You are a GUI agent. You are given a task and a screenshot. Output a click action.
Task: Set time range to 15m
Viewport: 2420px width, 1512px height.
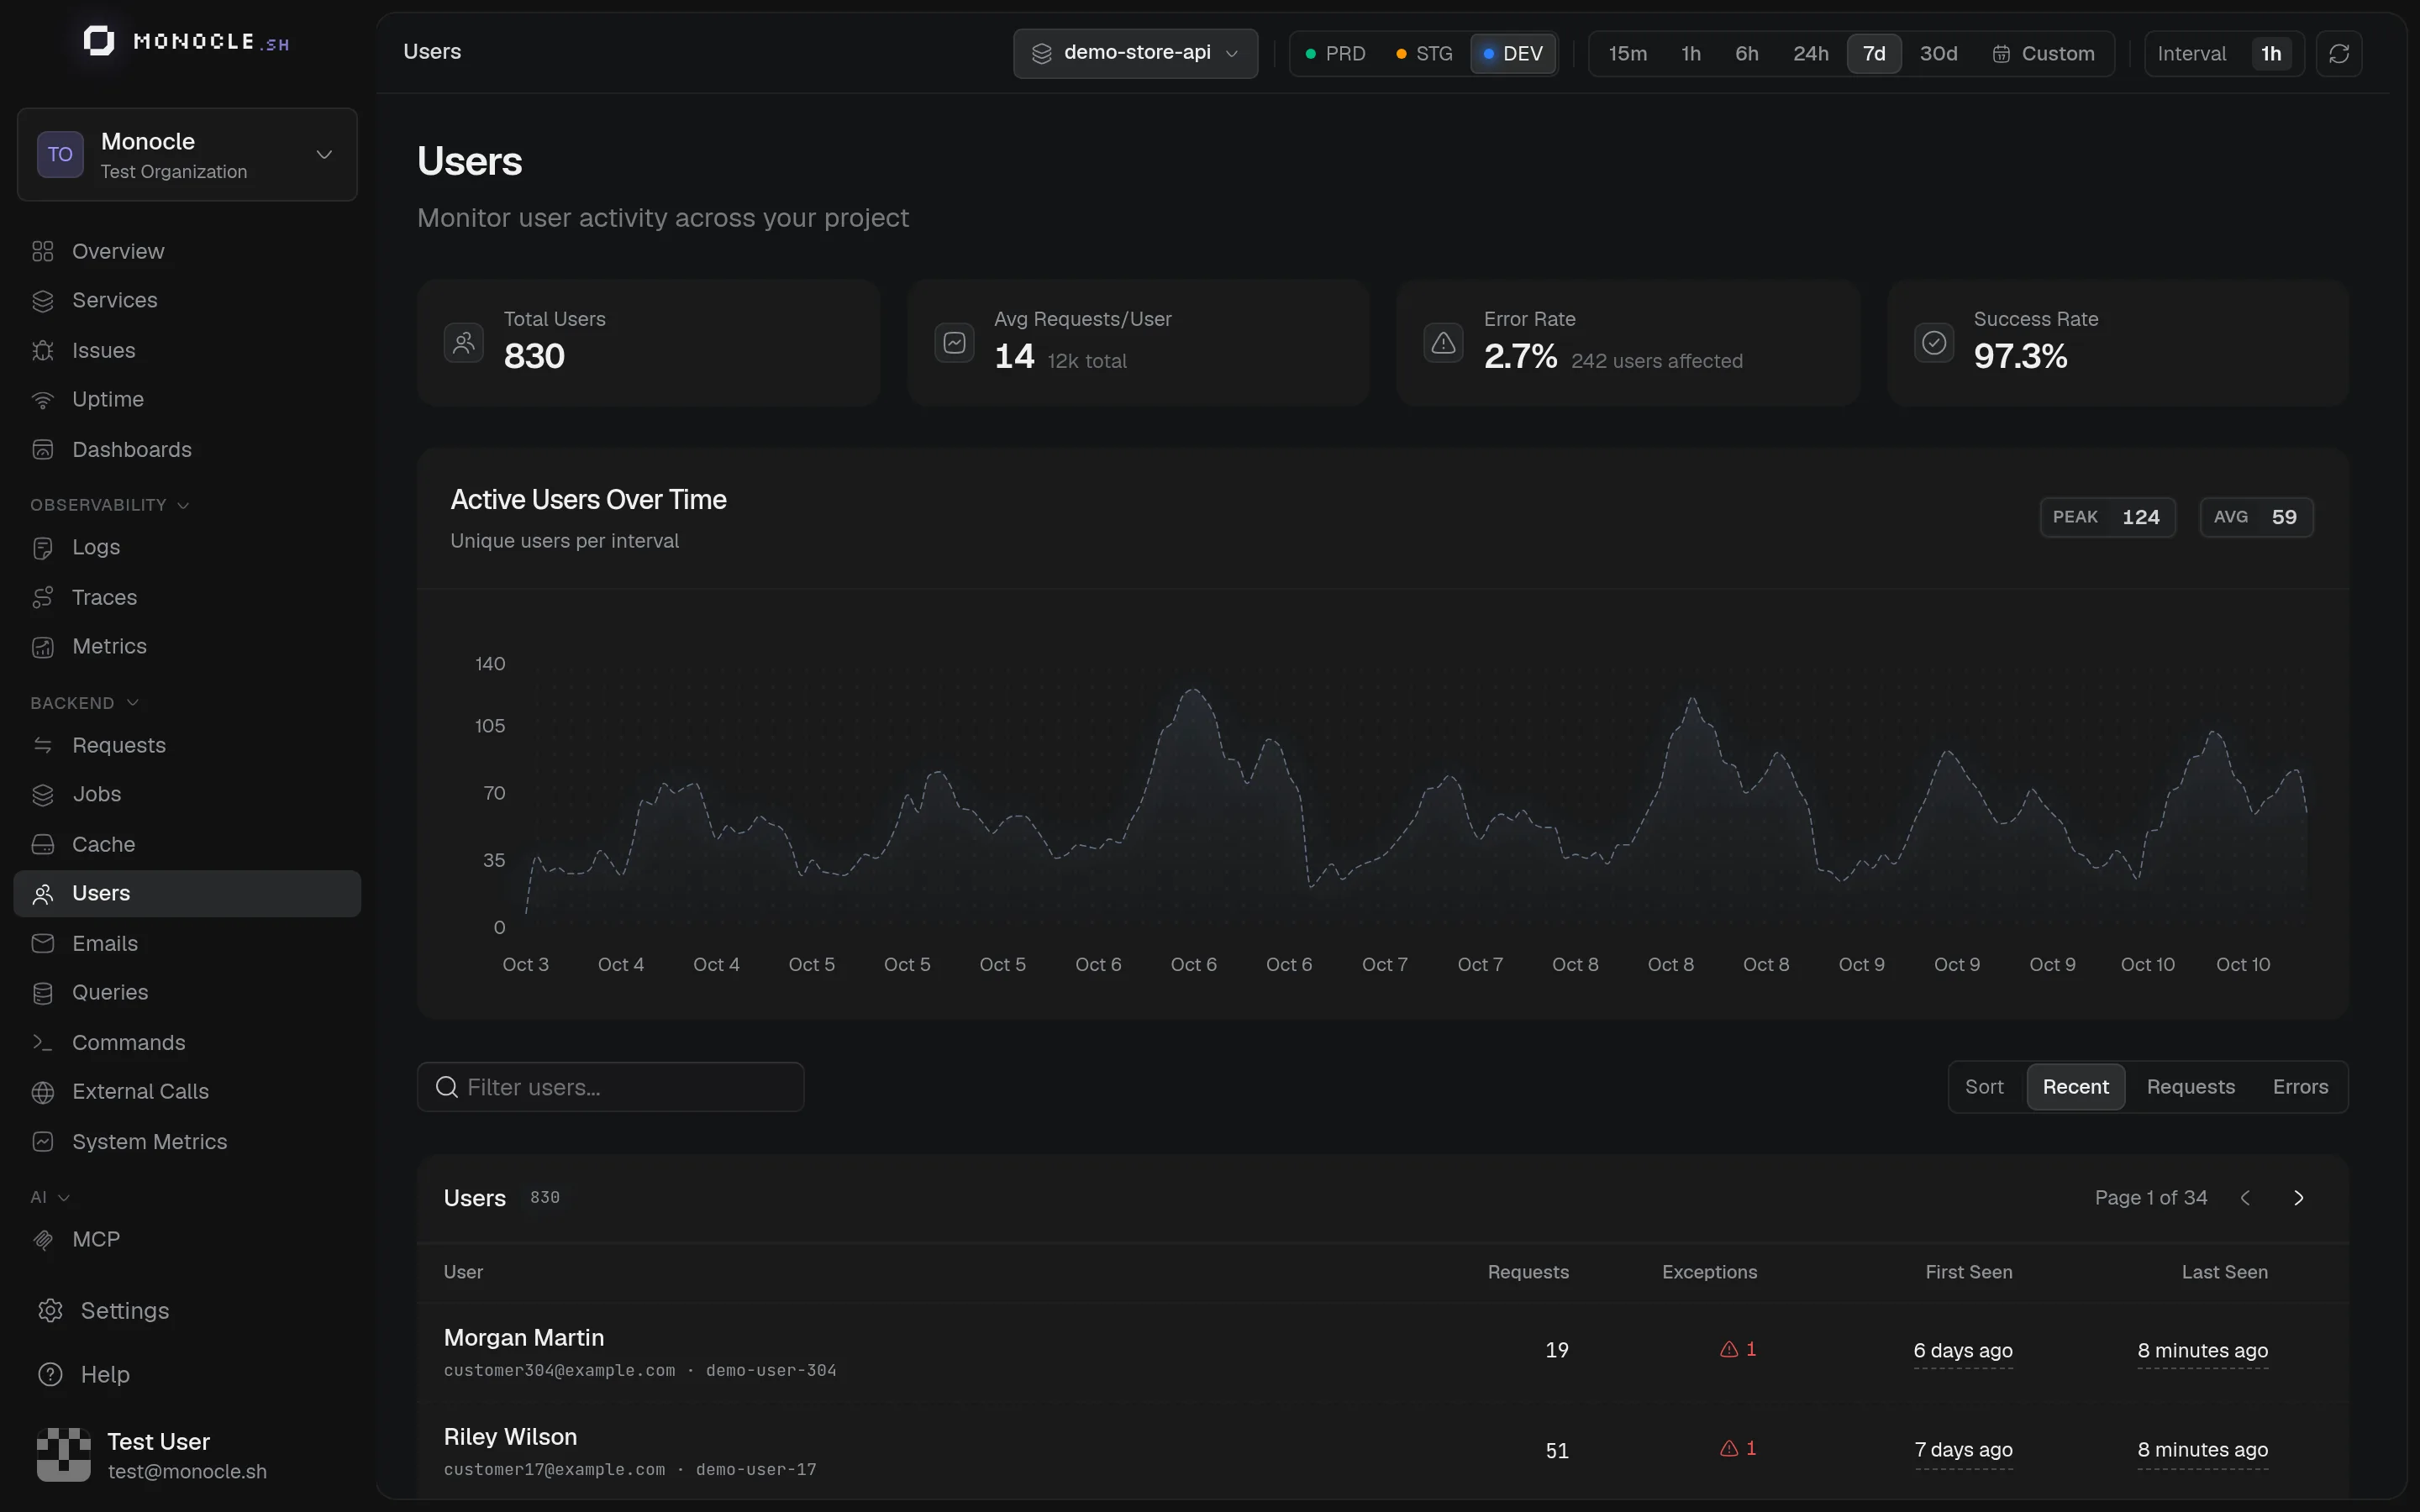point(1627,53)
